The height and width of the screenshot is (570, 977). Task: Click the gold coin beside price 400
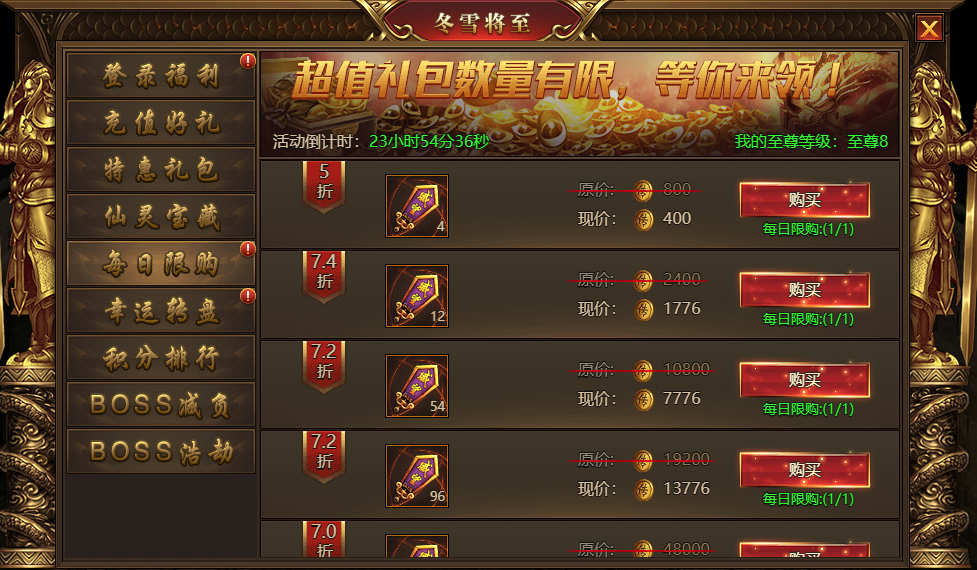click(644, 219)
